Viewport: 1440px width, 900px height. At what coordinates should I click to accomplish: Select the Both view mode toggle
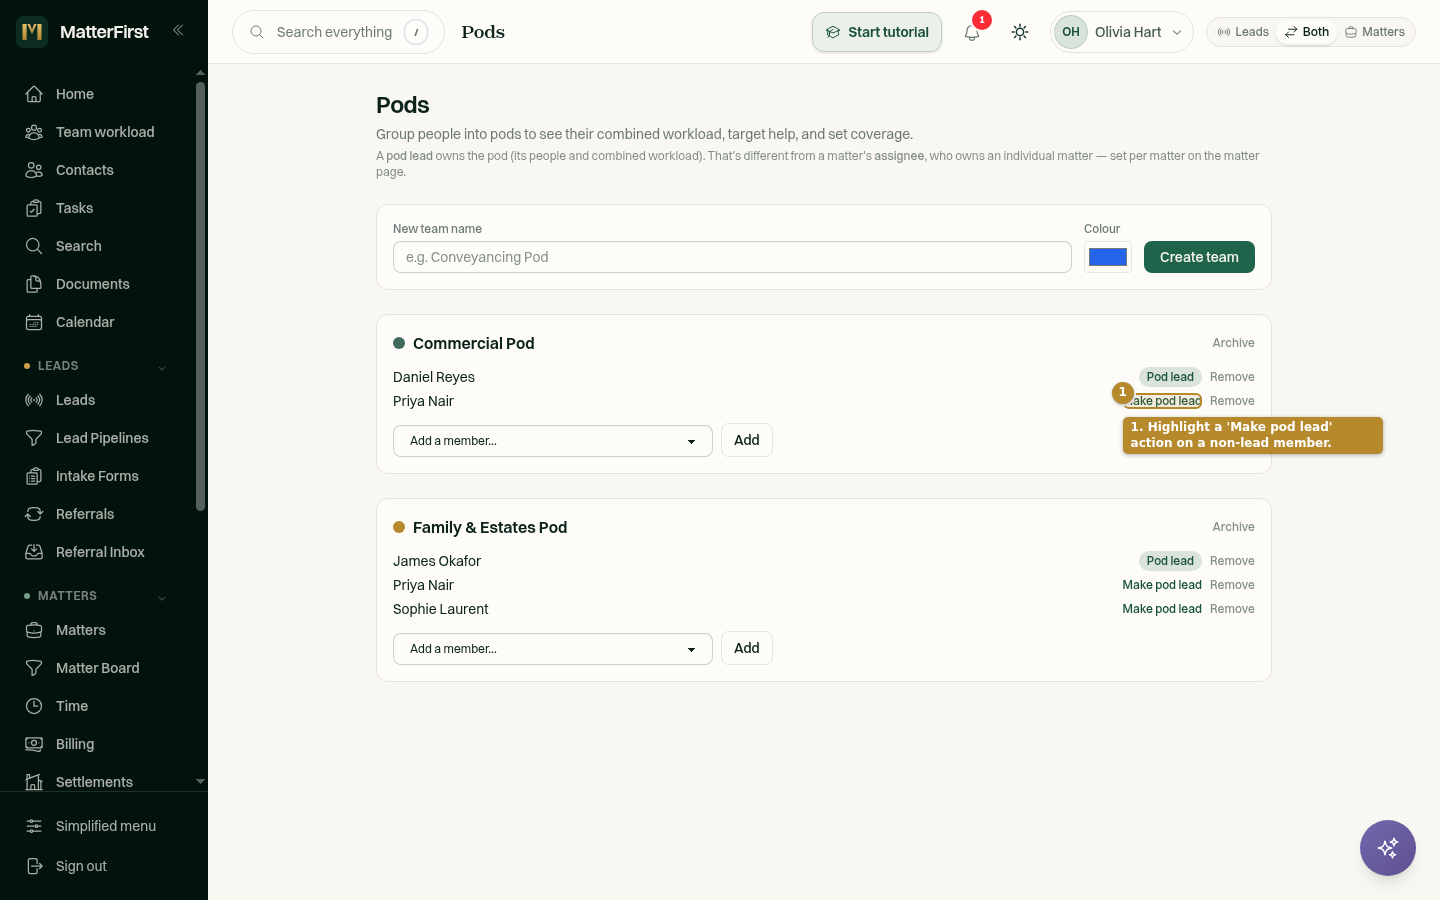pos(1307,32)
